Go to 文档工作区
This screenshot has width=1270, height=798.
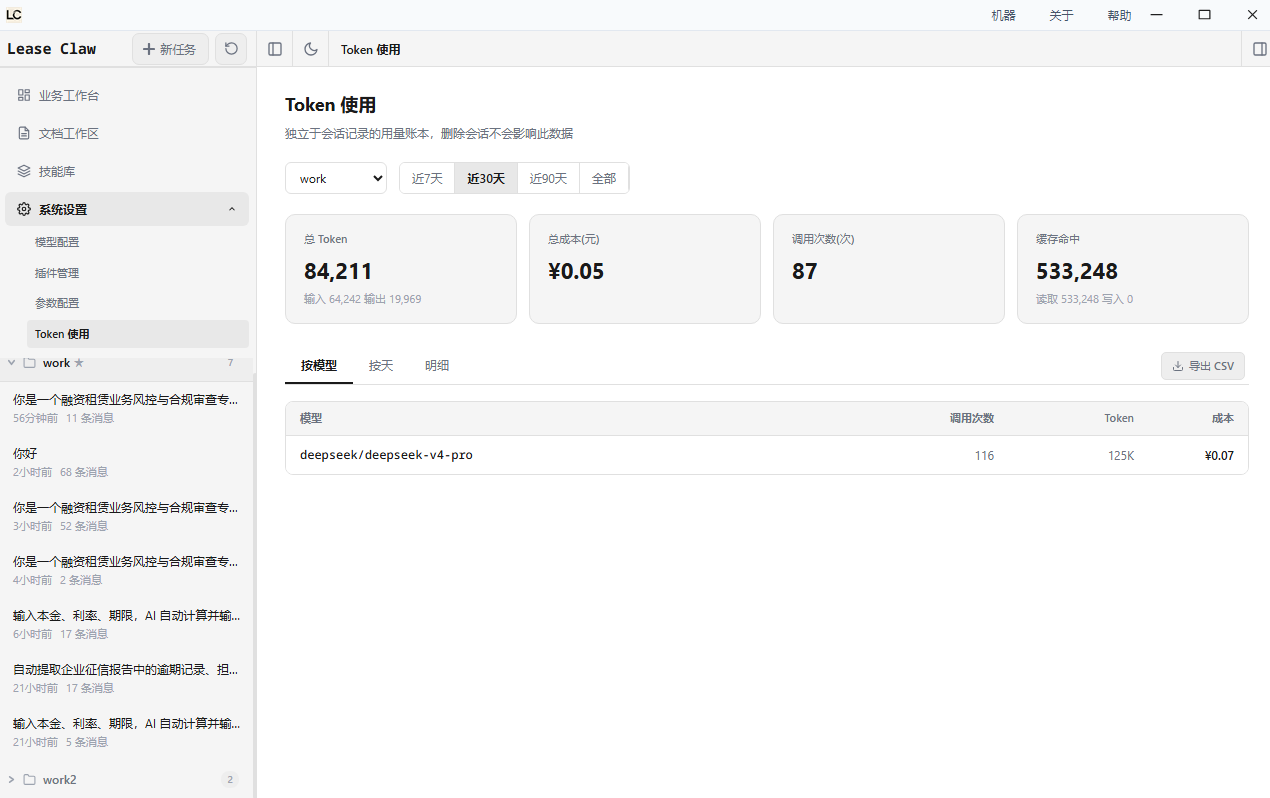(127, 133)
